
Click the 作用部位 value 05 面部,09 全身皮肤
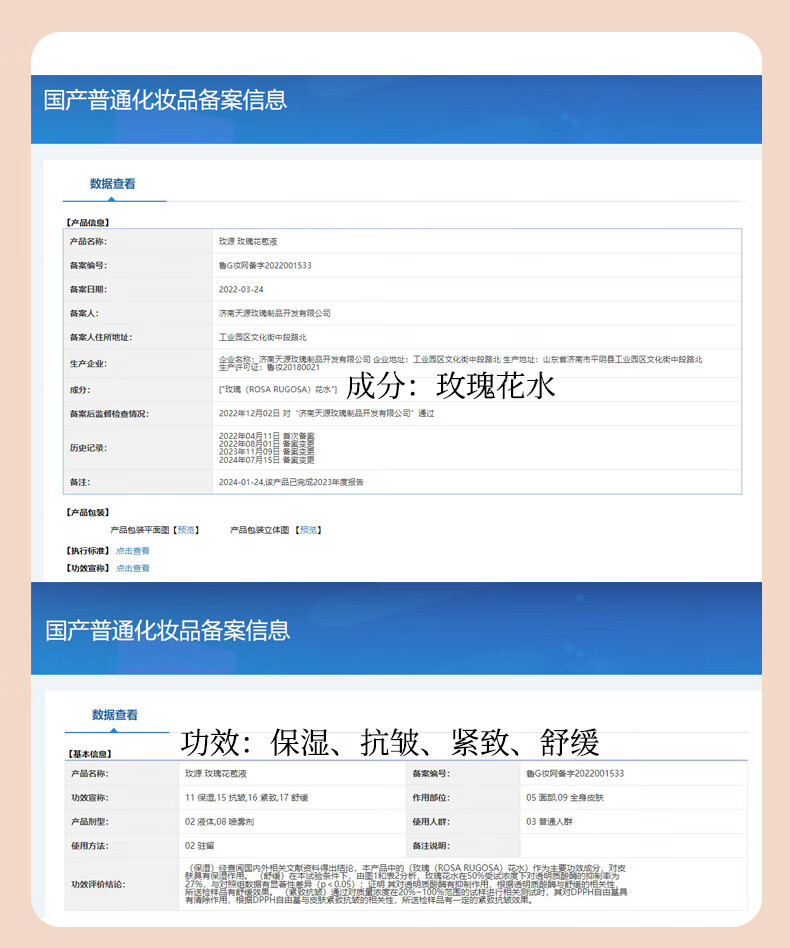(564, 798)
